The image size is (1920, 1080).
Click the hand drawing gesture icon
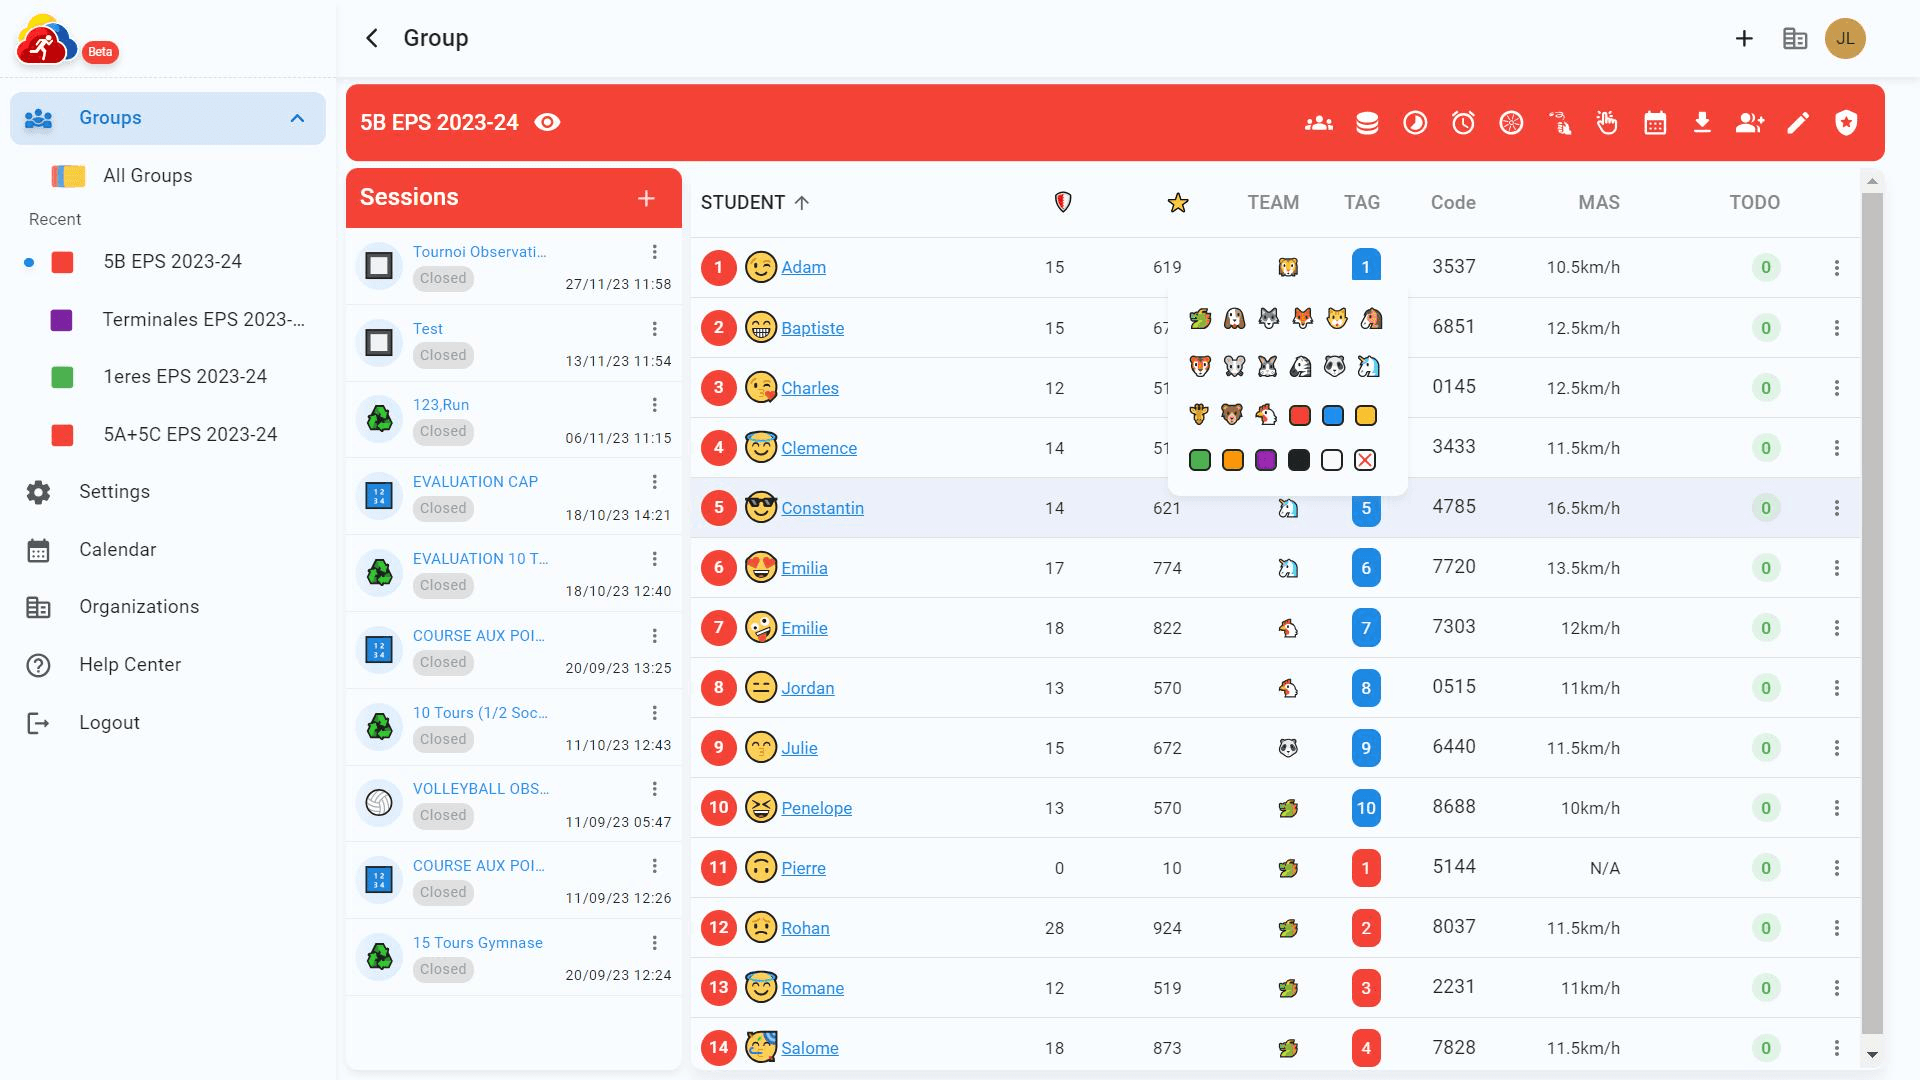pos(1559,123)
